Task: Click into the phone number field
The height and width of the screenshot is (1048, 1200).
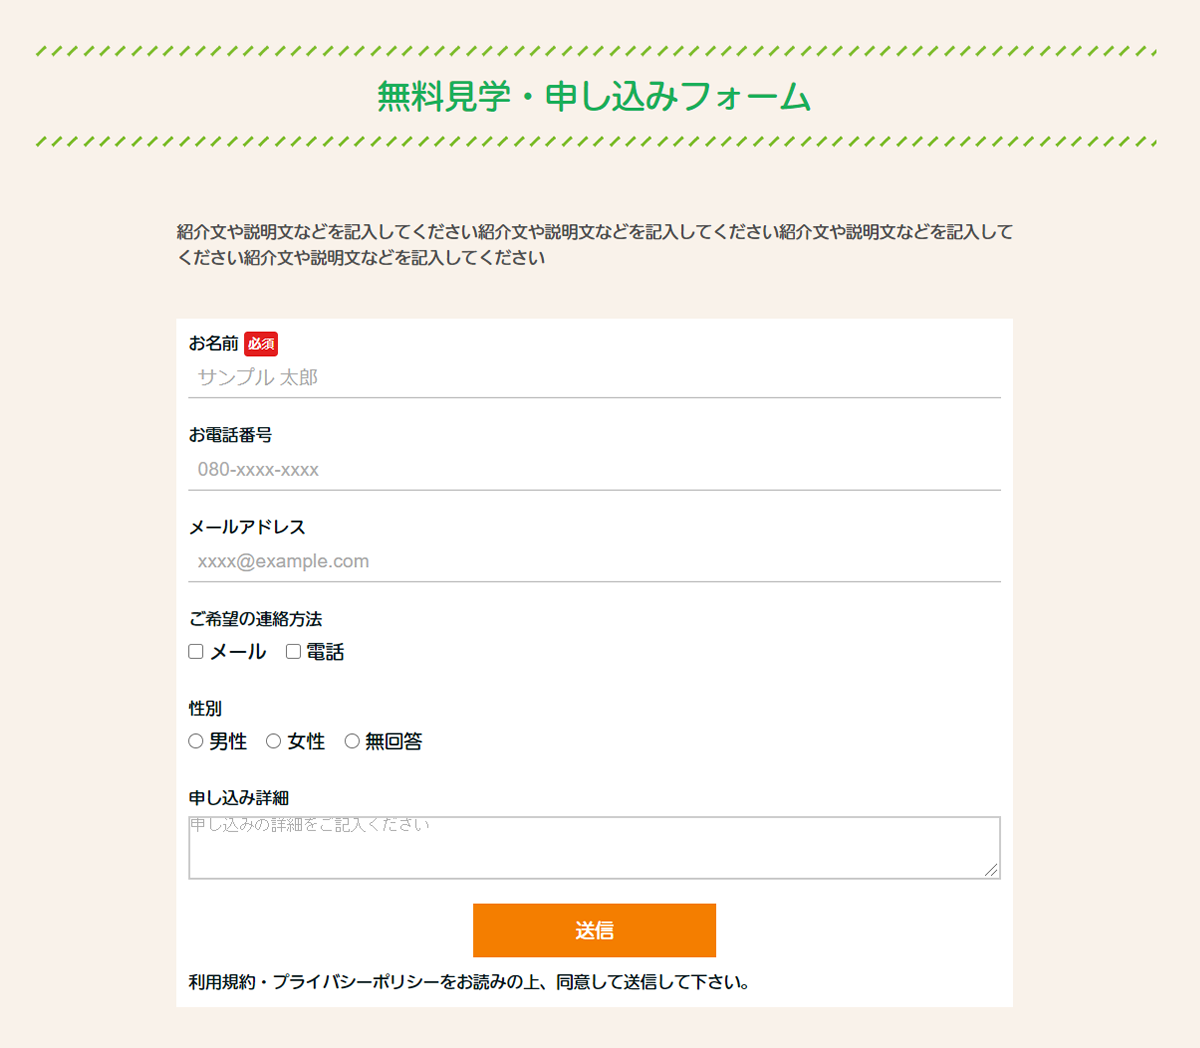Action: [594, 470]
